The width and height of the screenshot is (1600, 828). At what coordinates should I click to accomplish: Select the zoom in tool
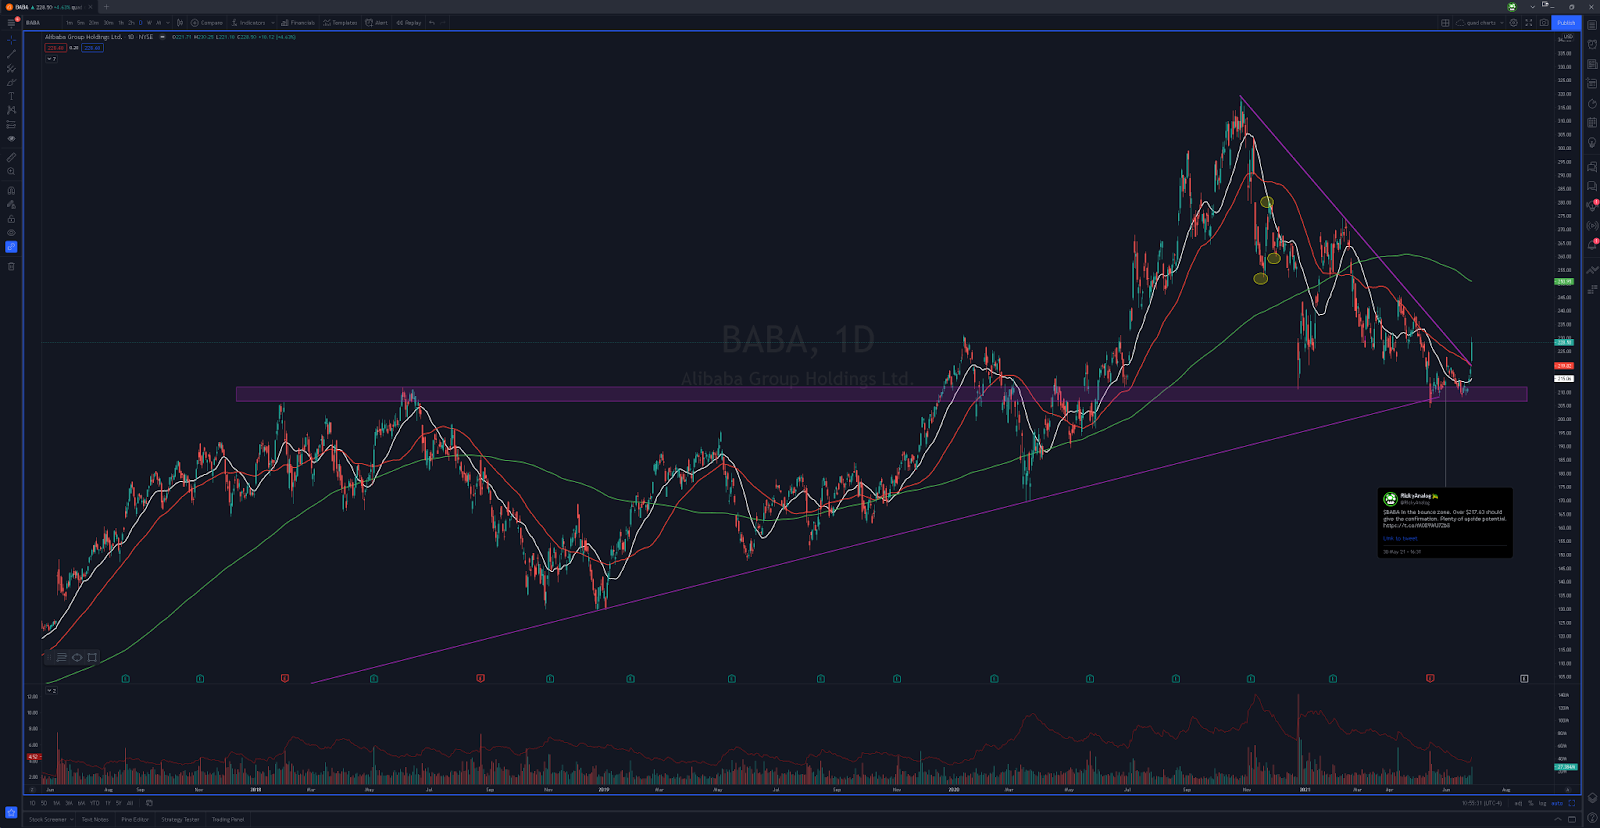click(x=11, y=171)
